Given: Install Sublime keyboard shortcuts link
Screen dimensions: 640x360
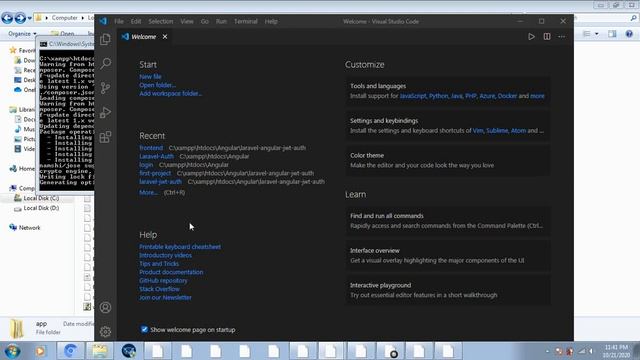Looking at the screenshot, I should (497, 131).
